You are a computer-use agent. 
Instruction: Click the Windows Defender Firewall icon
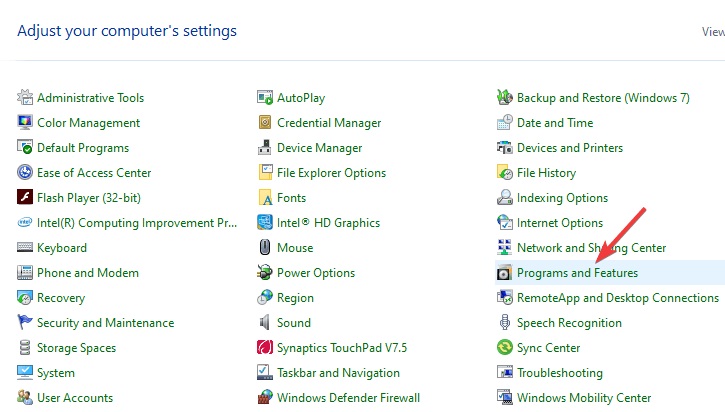pyautogui.click(x=265, y=397)
